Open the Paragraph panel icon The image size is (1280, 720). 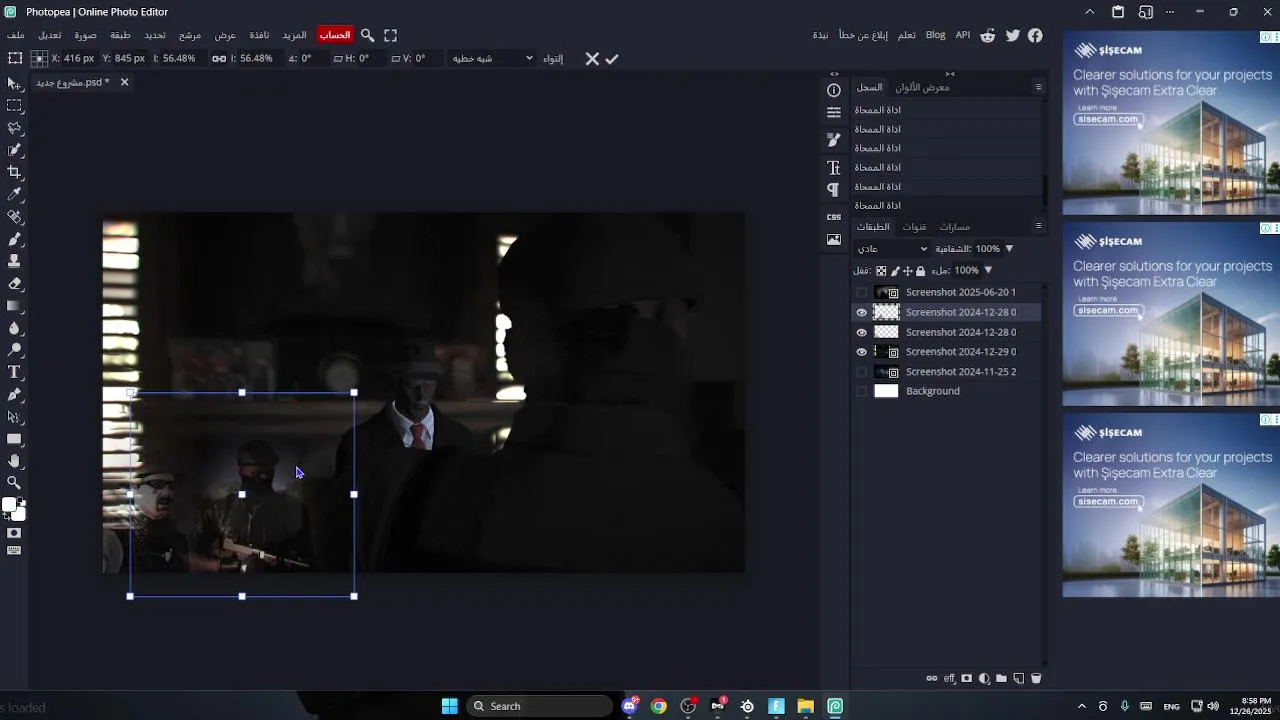834,190
